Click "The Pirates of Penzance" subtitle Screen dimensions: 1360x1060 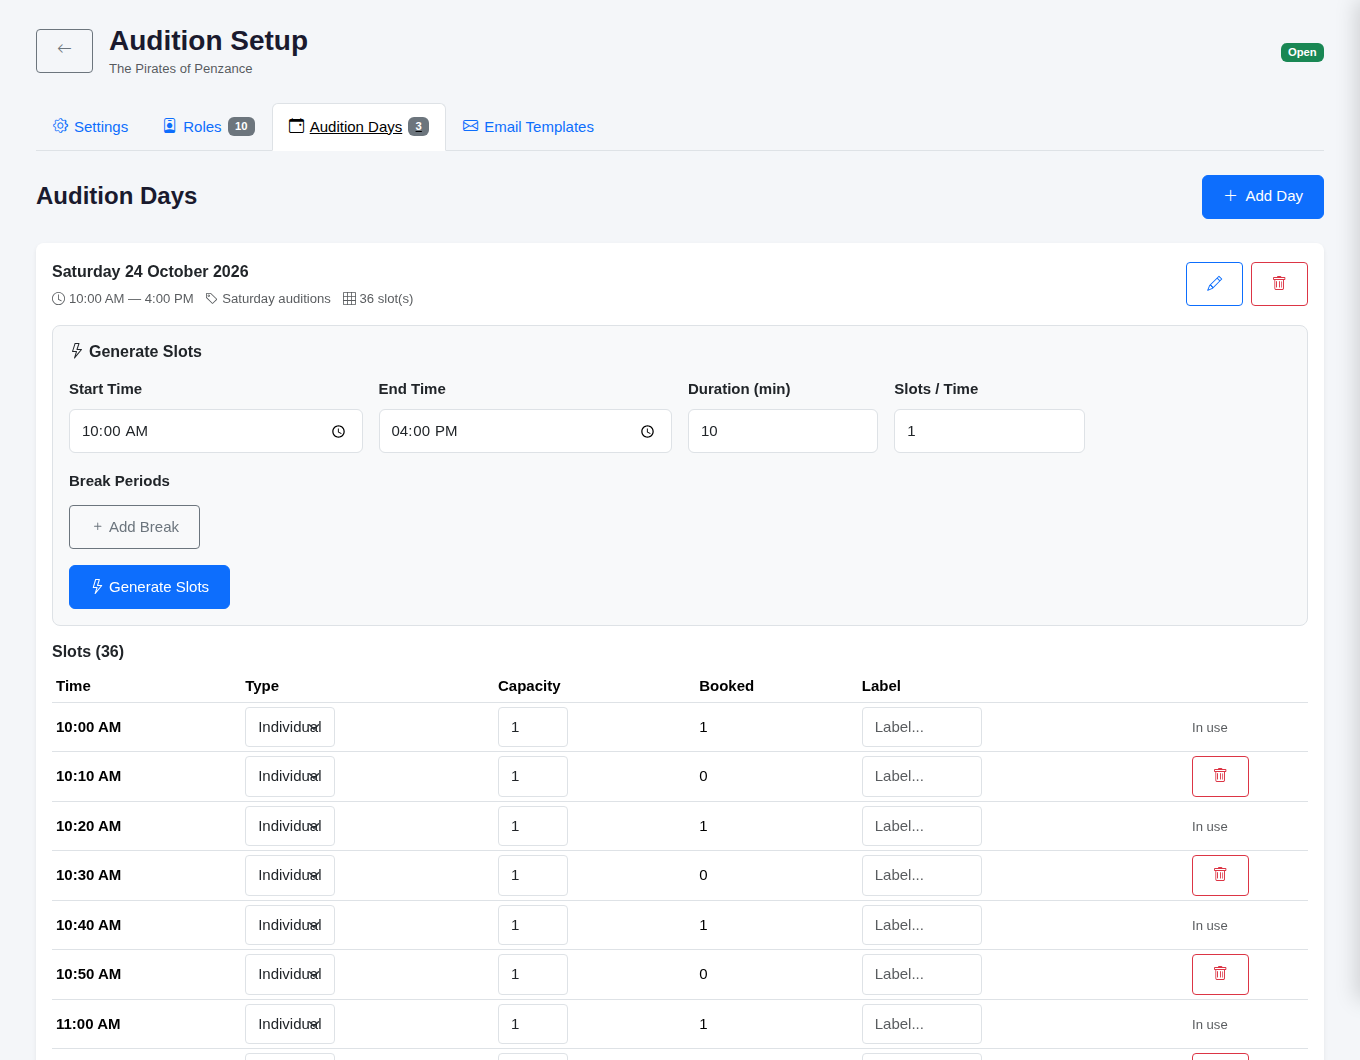click(x=181, y=69)
